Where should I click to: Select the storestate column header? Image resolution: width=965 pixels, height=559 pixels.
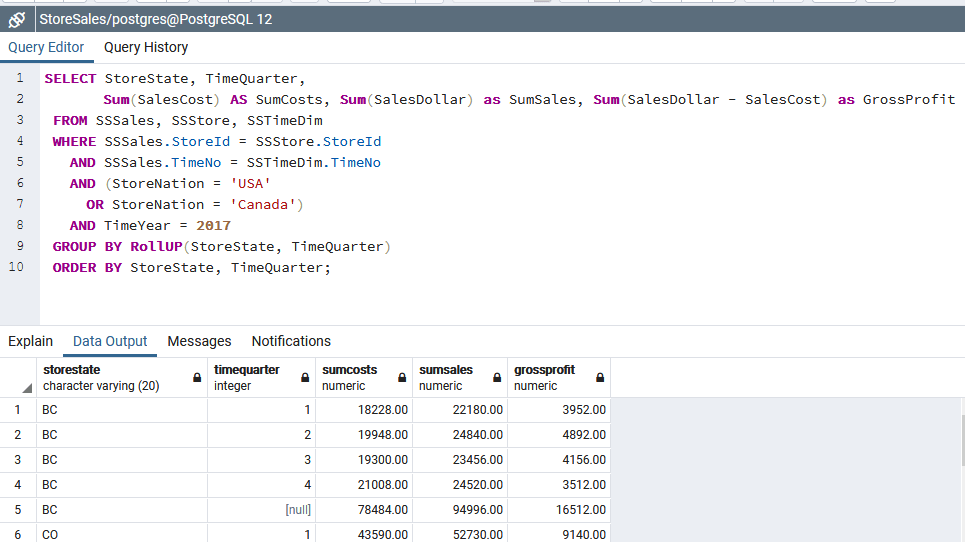point(110,377)
